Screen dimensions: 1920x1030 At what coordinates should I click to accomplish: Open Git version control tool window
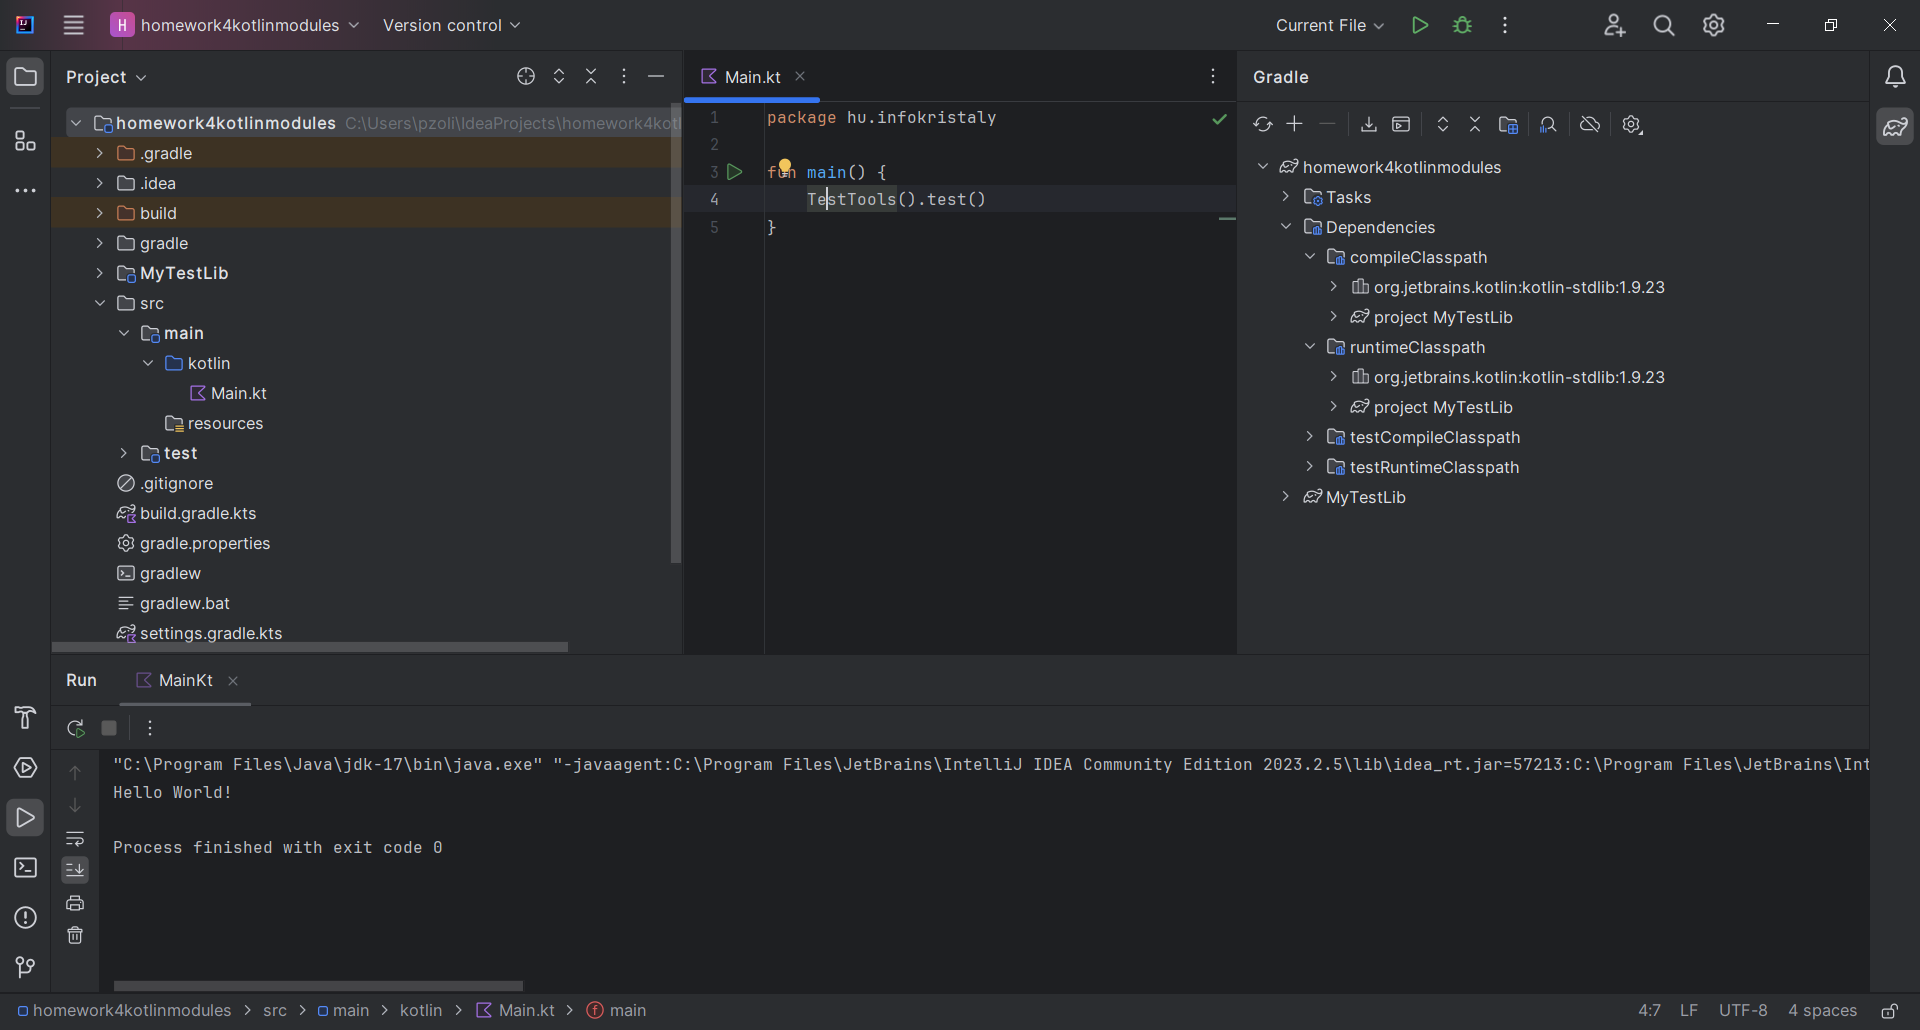[25, 967]
